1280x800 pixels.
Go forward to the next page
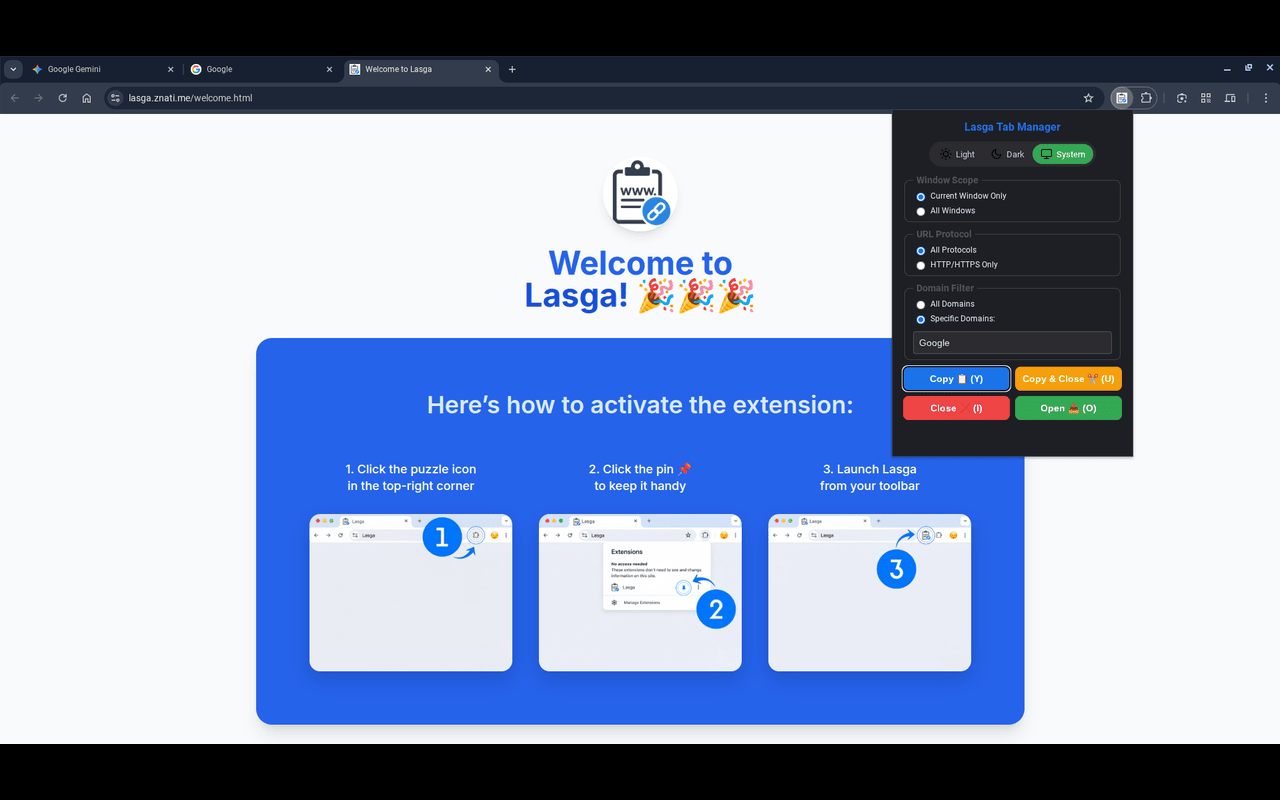[x=38, y=98]
